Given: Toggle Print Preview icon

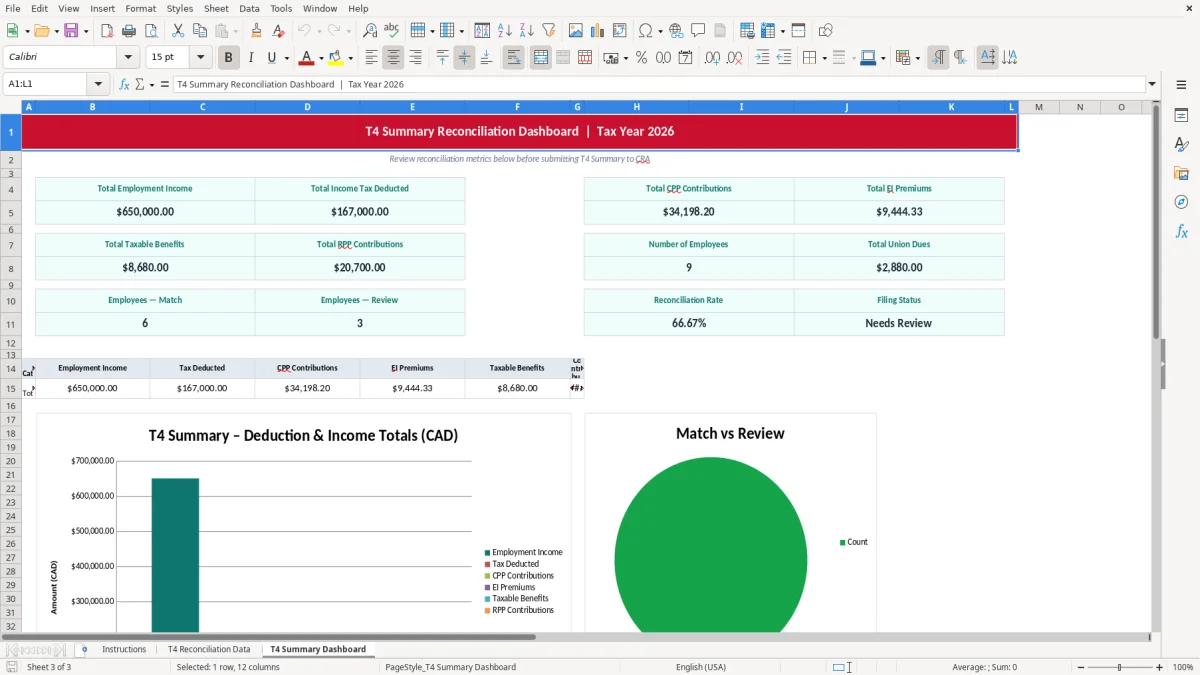Looking at the screenshot, I should pos(150,31).
